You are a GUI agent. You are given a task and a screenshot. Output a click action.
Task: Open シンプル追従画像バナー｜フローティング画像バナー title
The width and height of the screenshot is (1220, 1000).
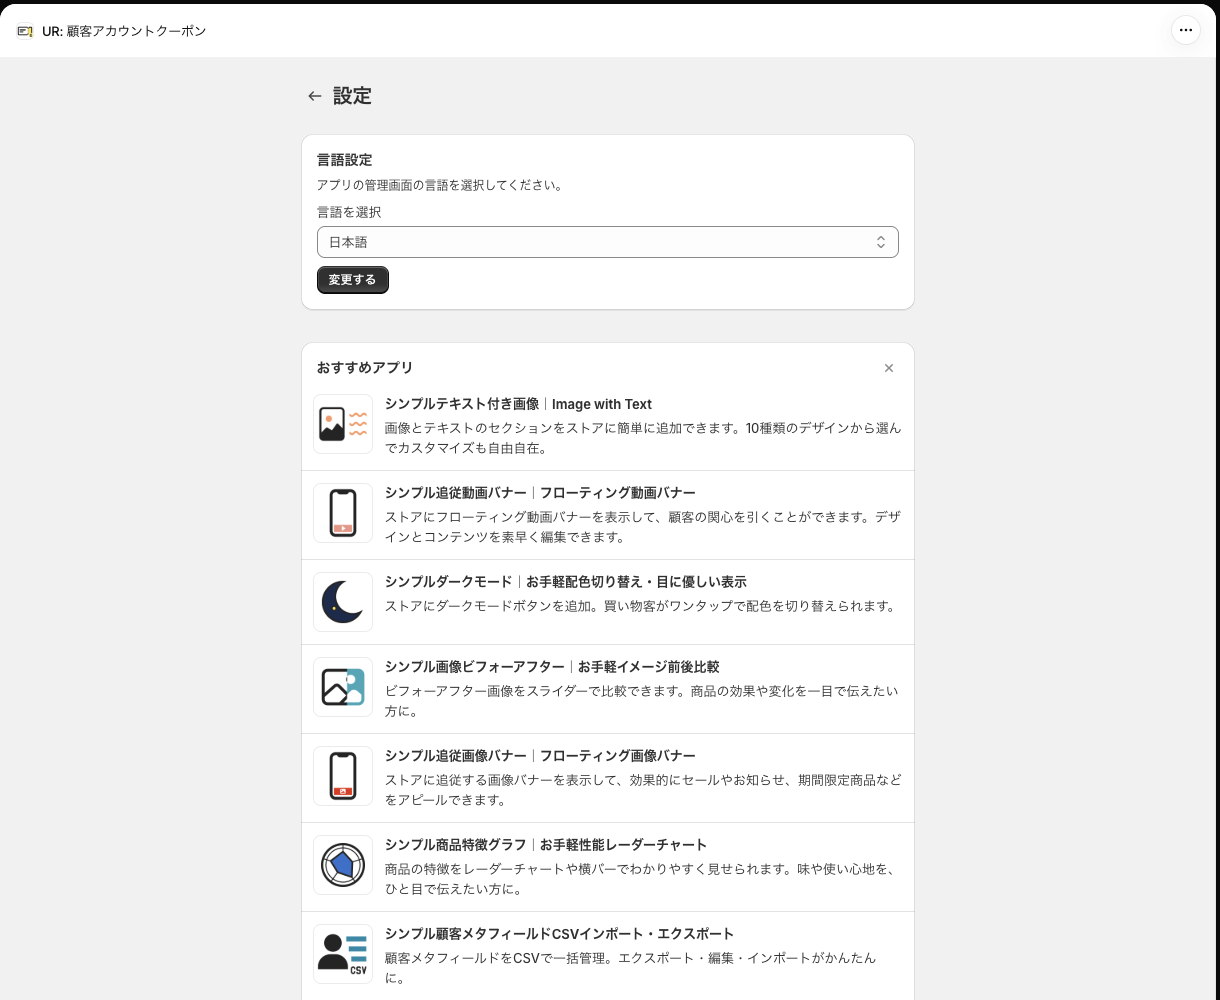[x=540, y=756]
